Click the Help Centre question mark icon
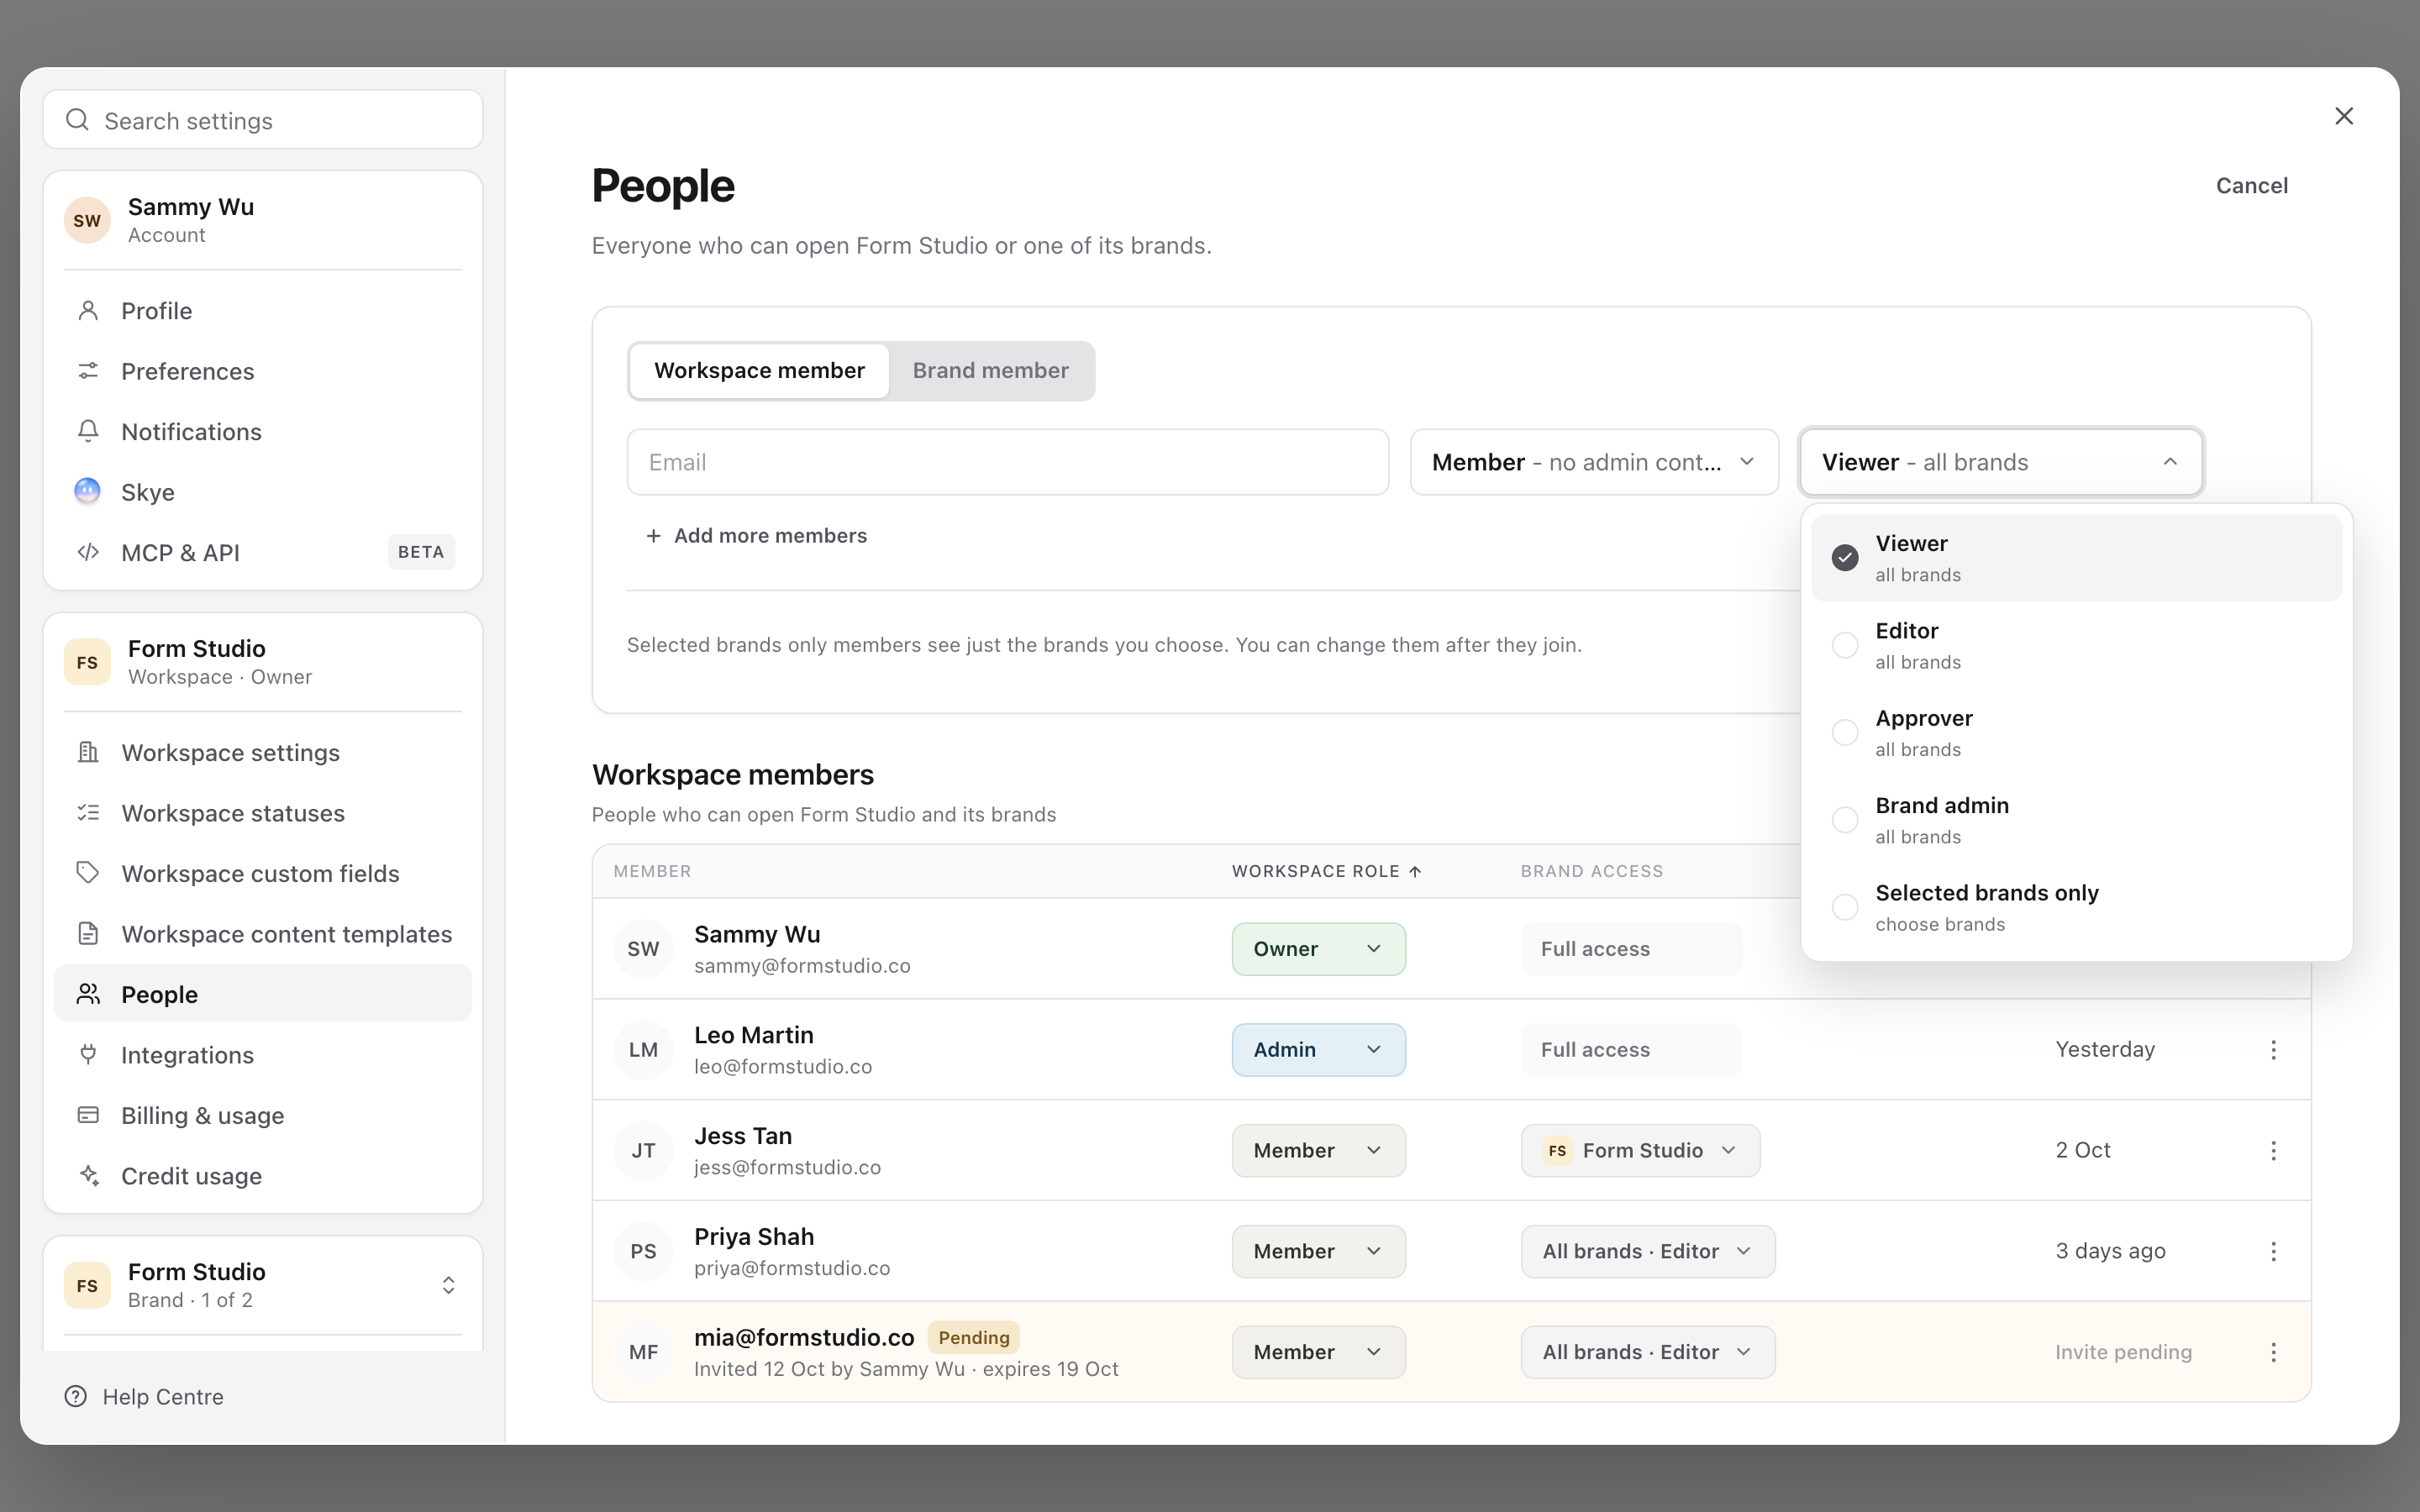Image resolution: width=2420 pixels, height=1512 pixels. tap(75, 1396)
